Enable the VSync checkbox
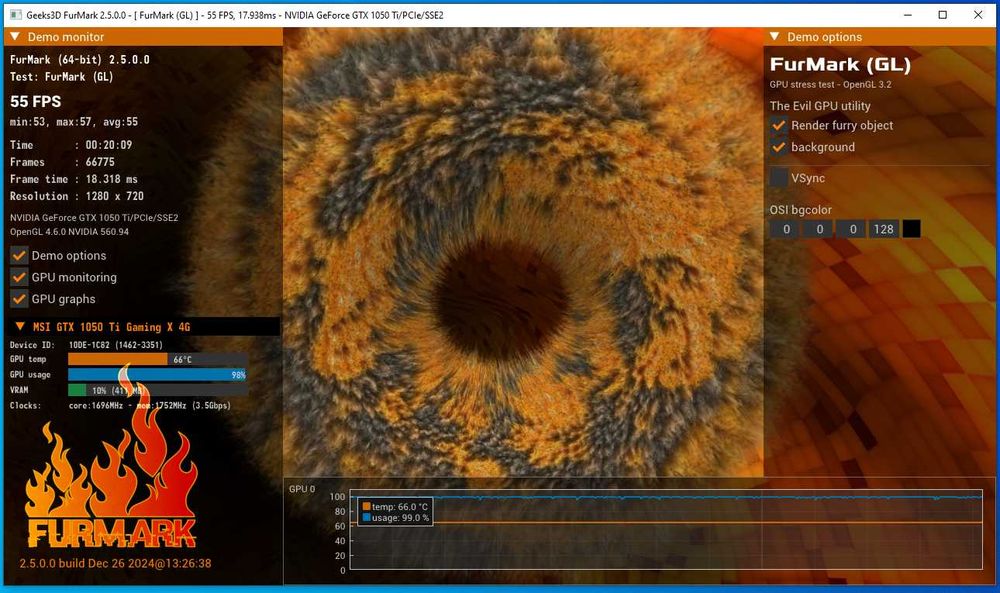 tap(779, 178)
